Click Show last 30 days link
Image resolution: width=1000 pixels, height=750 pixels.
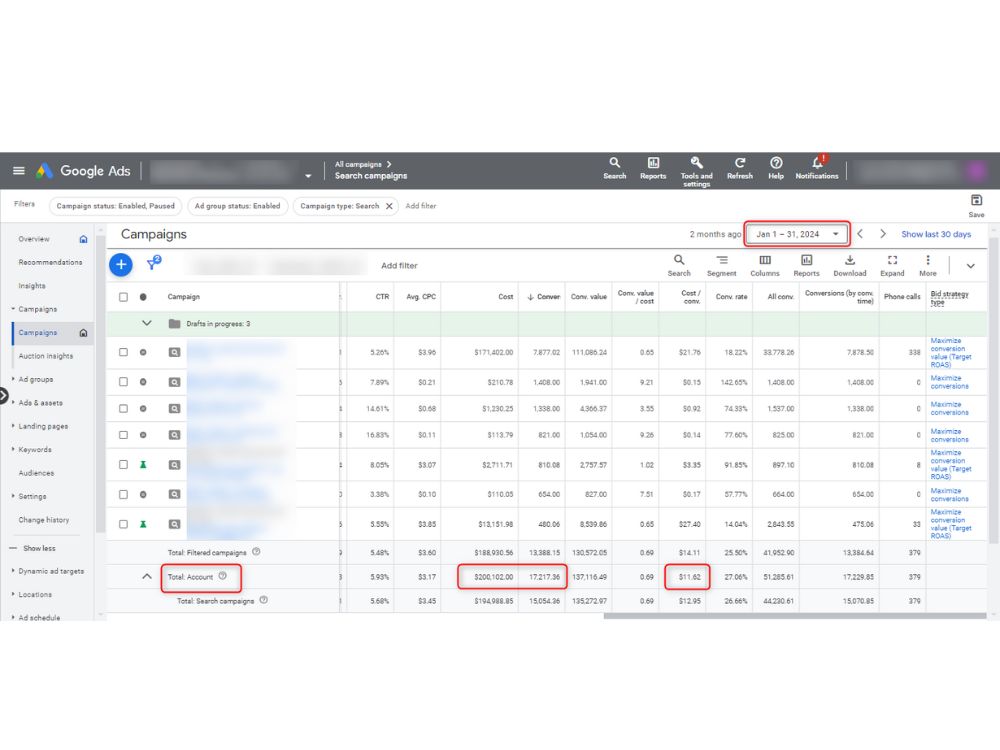(936, 234)
